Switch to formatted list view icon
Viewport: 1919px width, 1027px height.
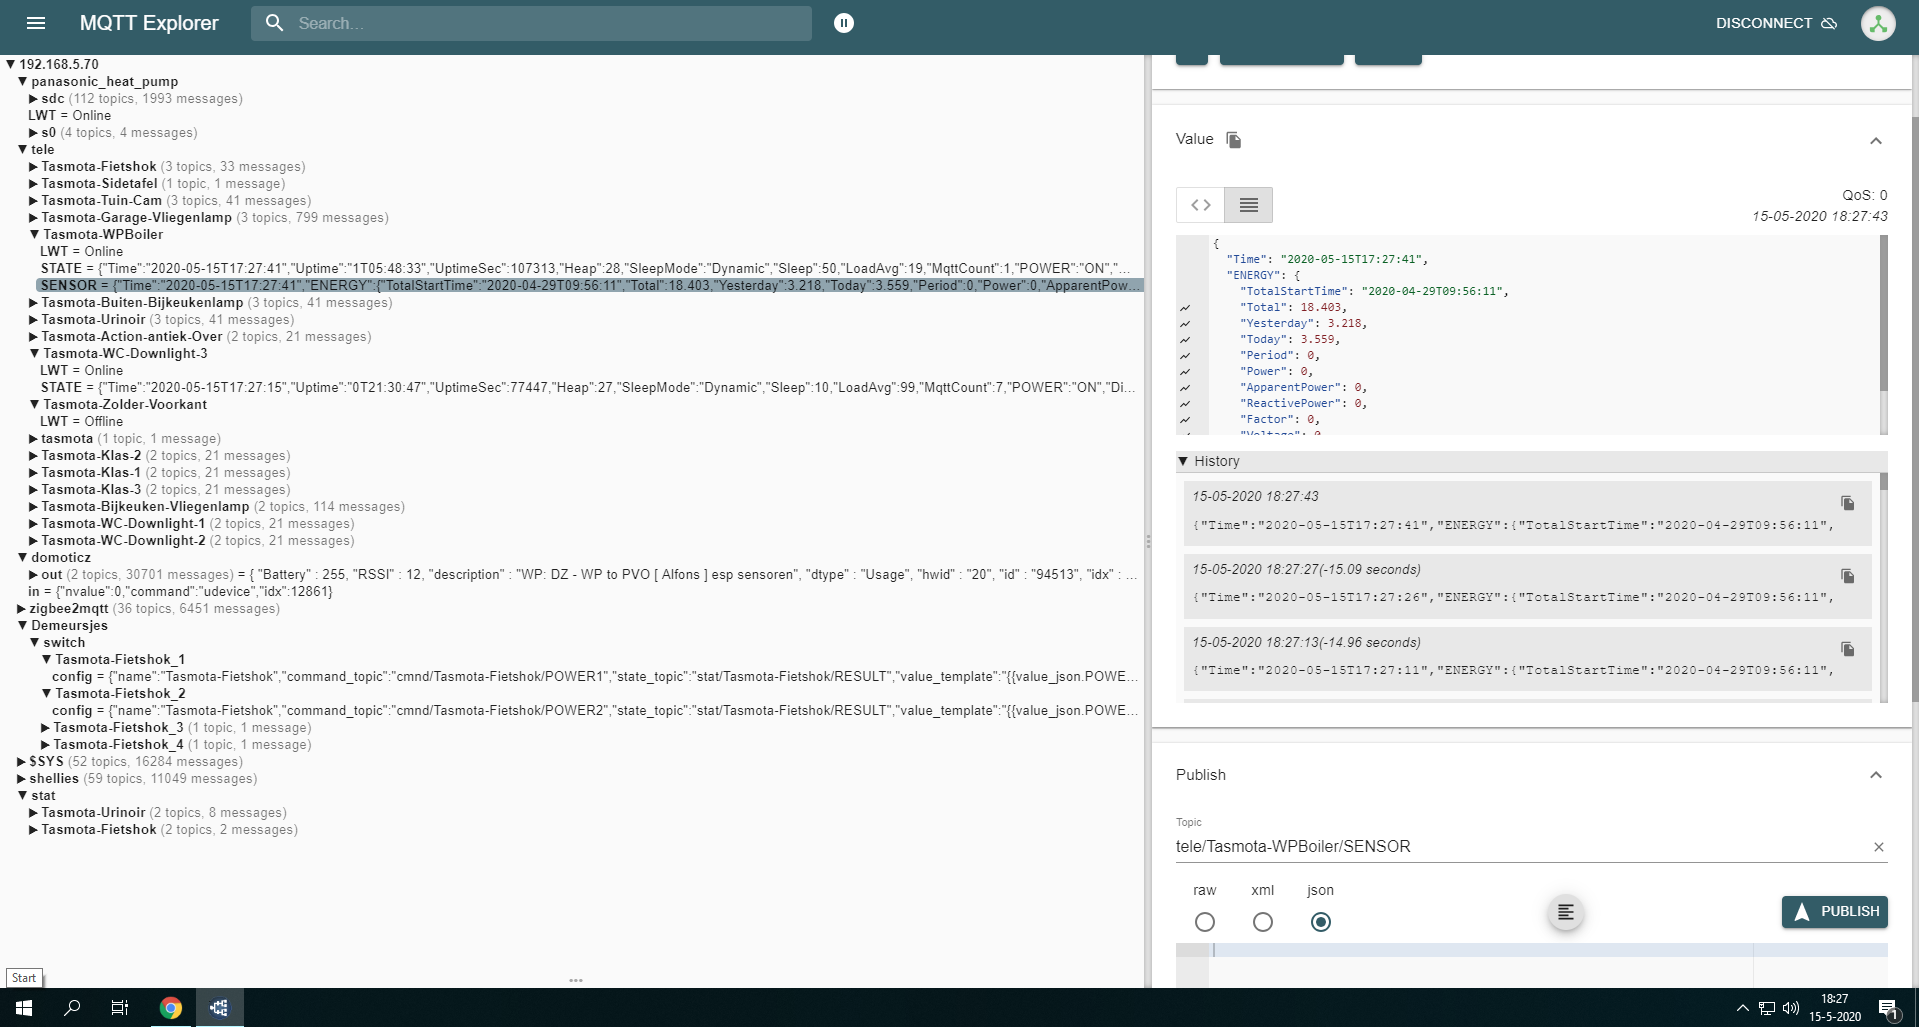(1249, 205)
